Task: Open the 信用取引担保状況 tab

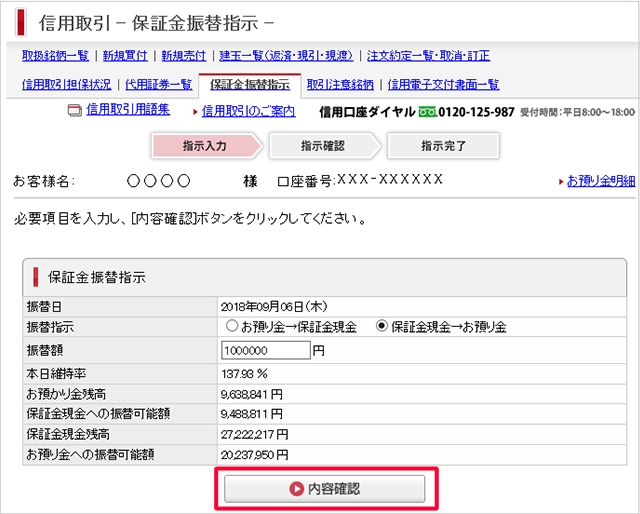Action: 66,85
